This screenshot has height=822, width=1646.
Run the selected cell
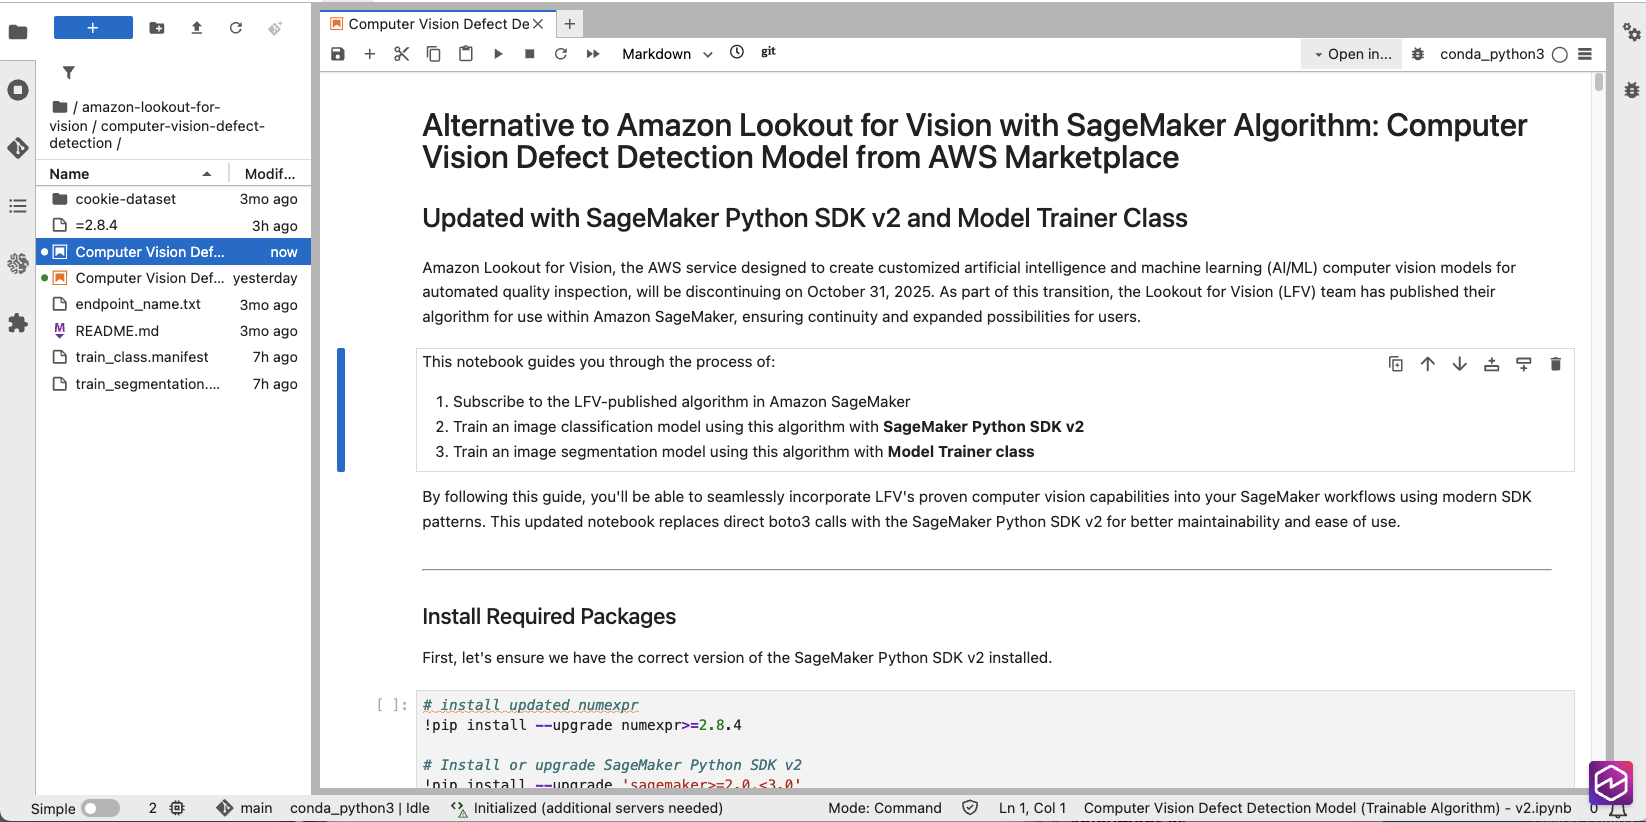pyautogui.click(x=498, y=54)
